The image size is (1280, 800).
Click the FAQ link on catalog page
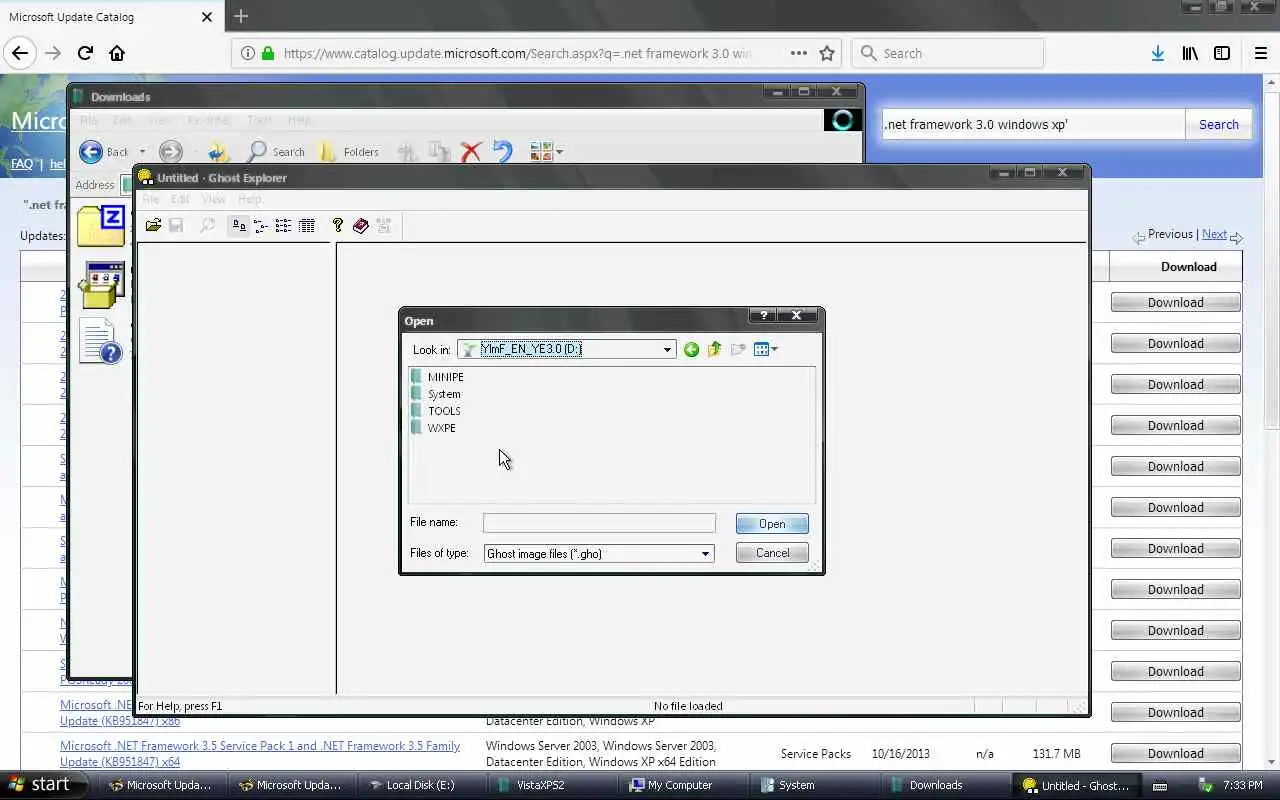pyautogui.click(x=22, y=164)
